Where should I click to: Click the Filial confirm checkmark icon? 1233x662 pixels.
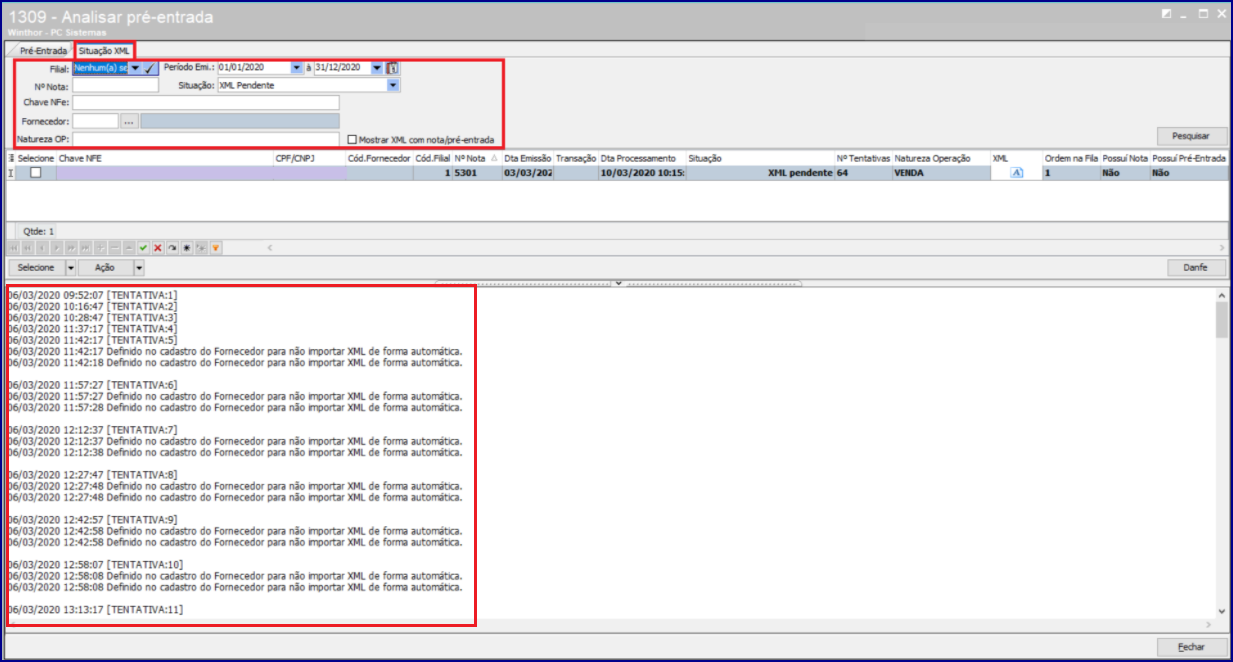(149, 68)
